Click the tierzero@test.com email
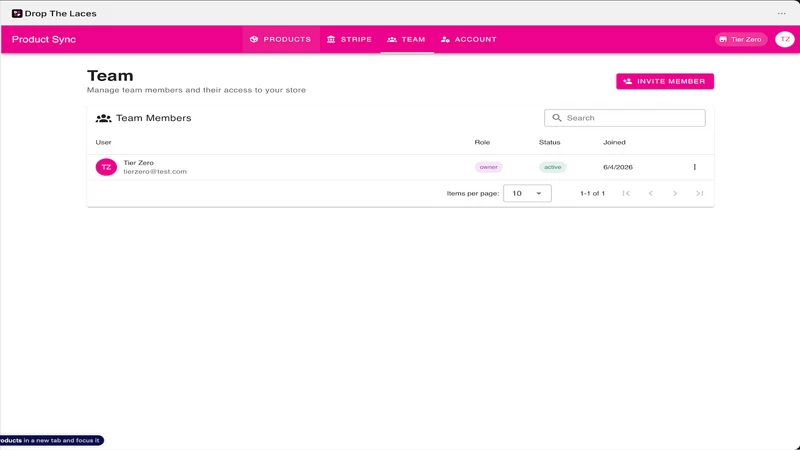The width and height of the screenshot is (800, 450). coord(155,171)
